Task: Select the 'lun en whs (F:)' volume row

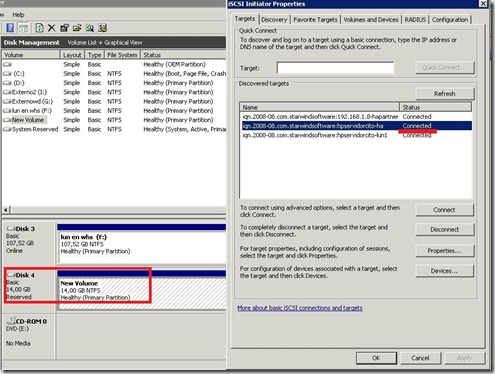Action: 114,111
